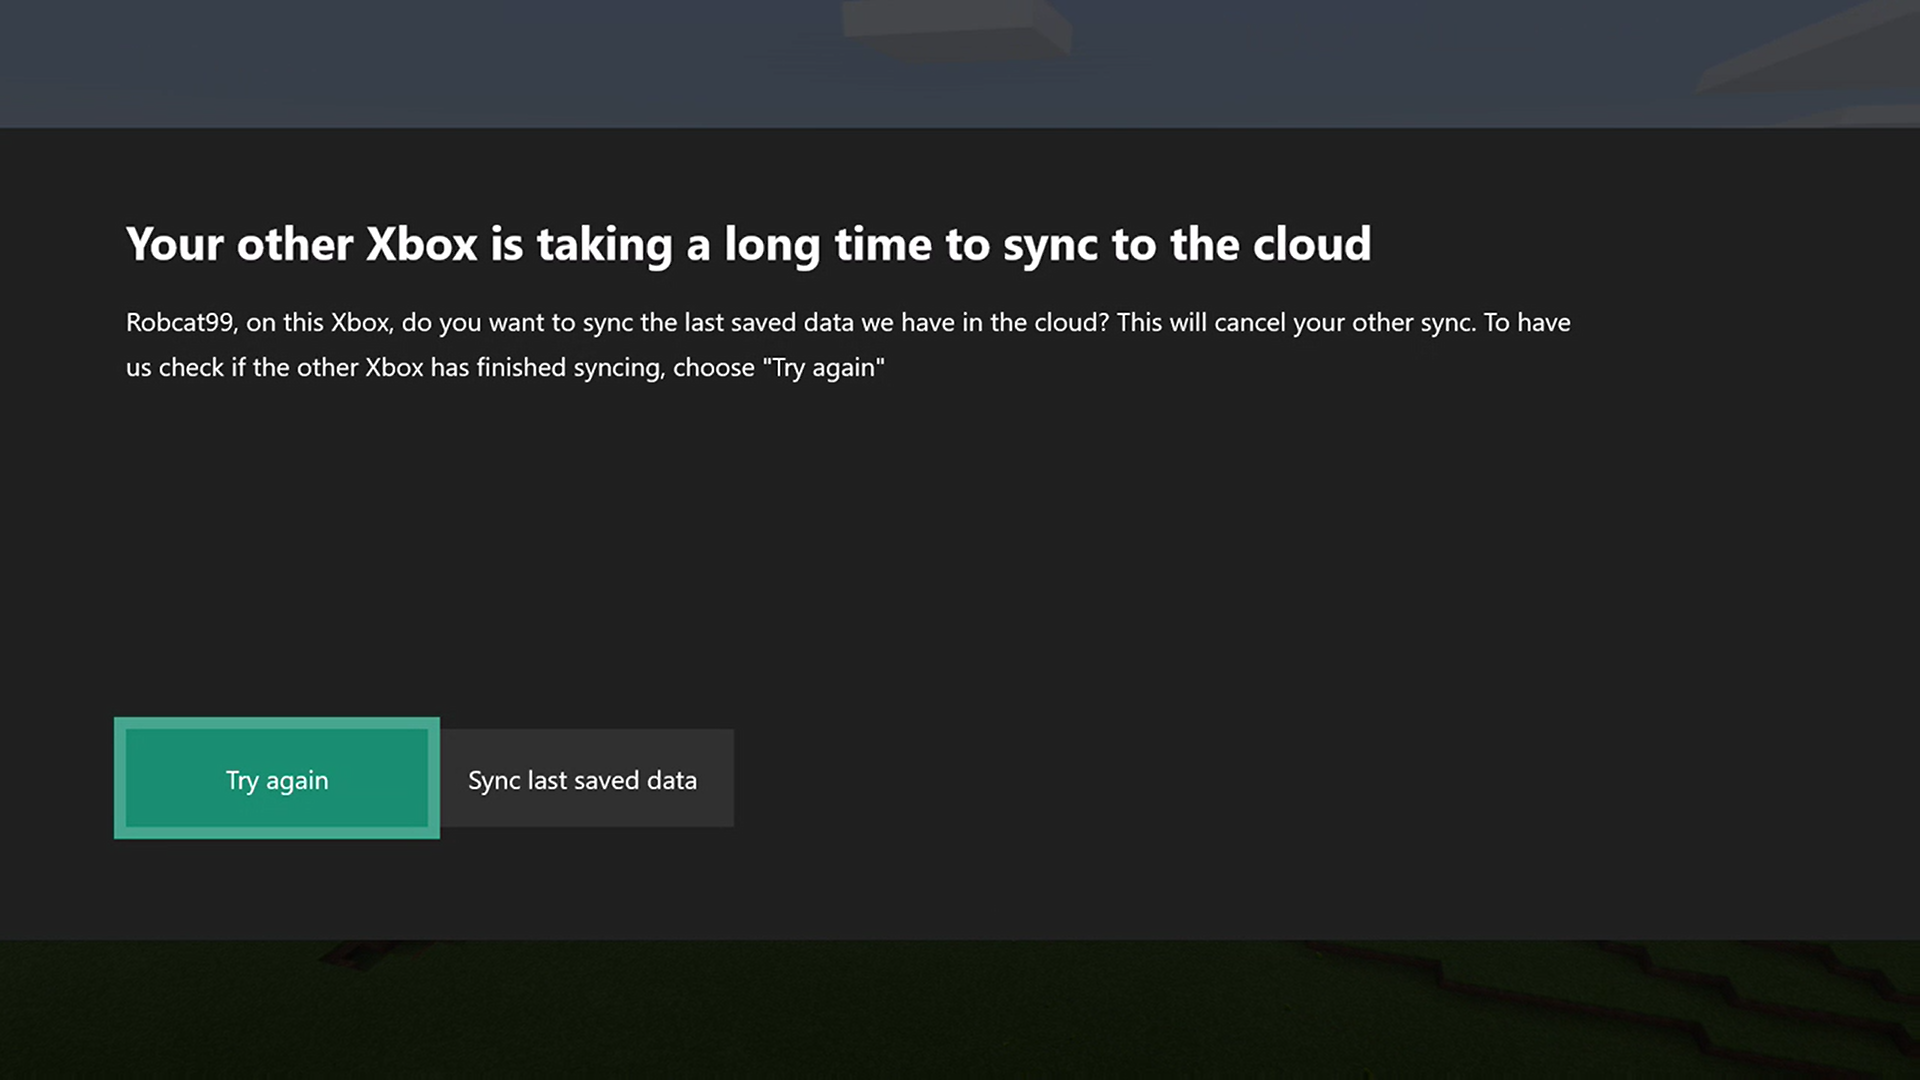Click the words "long time" in the headline
The width and height of the screenshot is (1920, 1080).
(828, 244)
